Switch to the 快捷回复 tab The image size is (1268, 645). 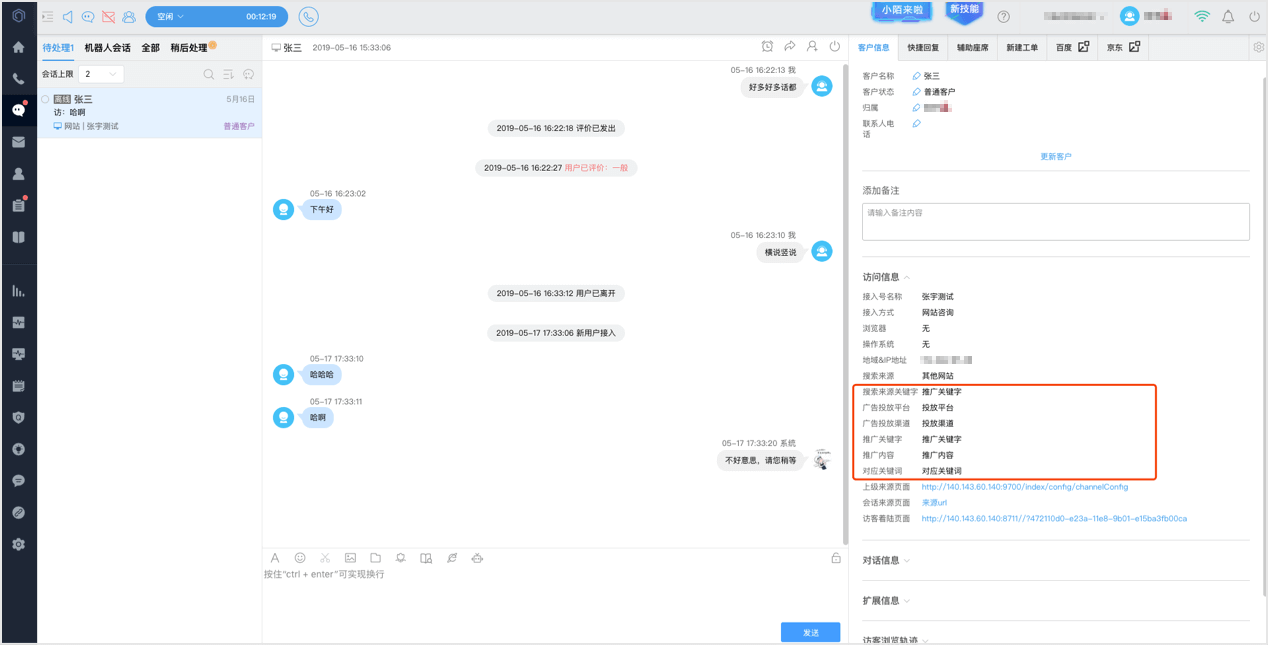tap(923, 48)
